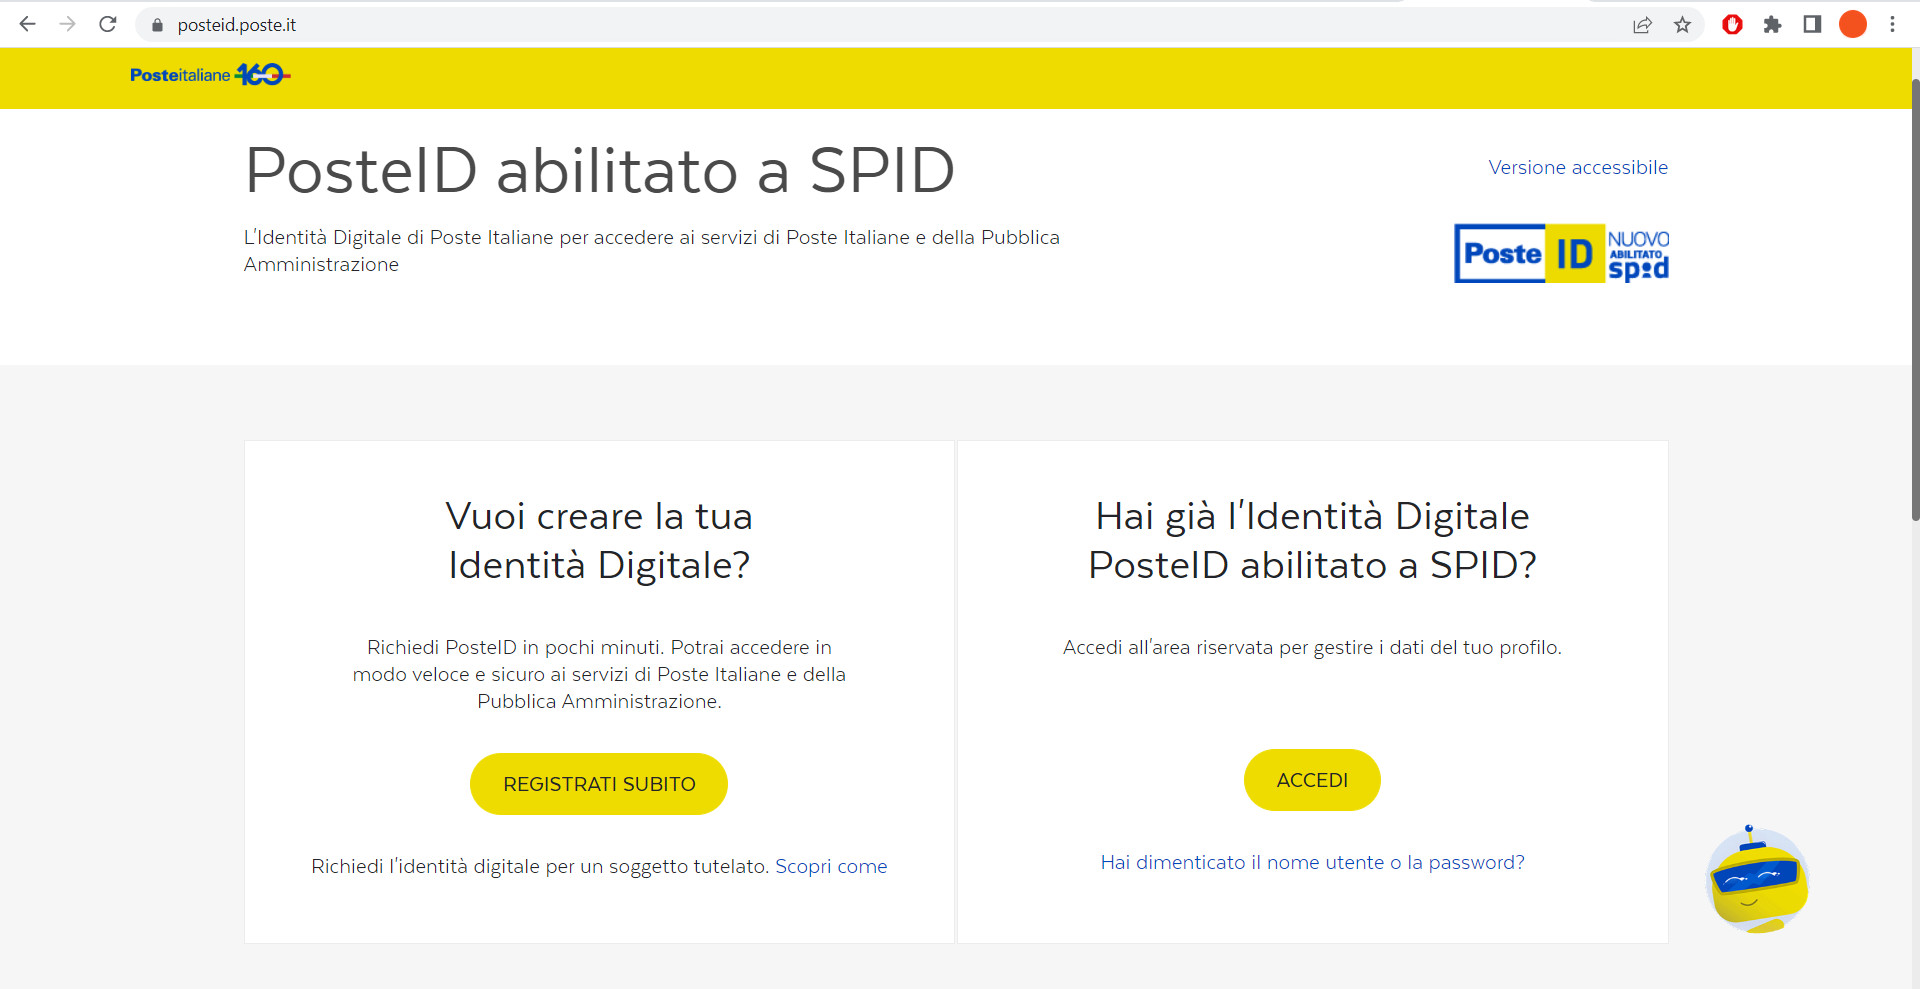The width and height of the screenshot is (1920, 989).
Task: Click the browser back arrow
Action: [x=27, y=24]
